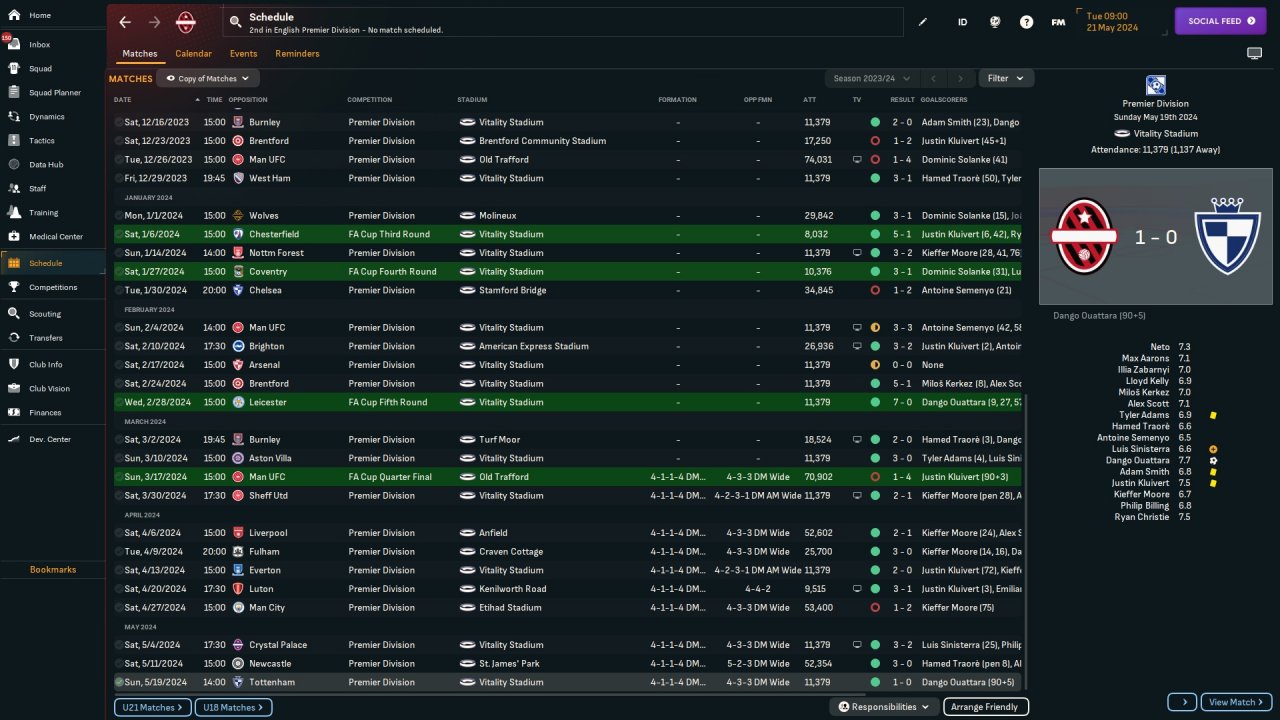Screen dimensions: 1280x720
Task: Open the help question mark icon
Action: [x=1026, y=22]
